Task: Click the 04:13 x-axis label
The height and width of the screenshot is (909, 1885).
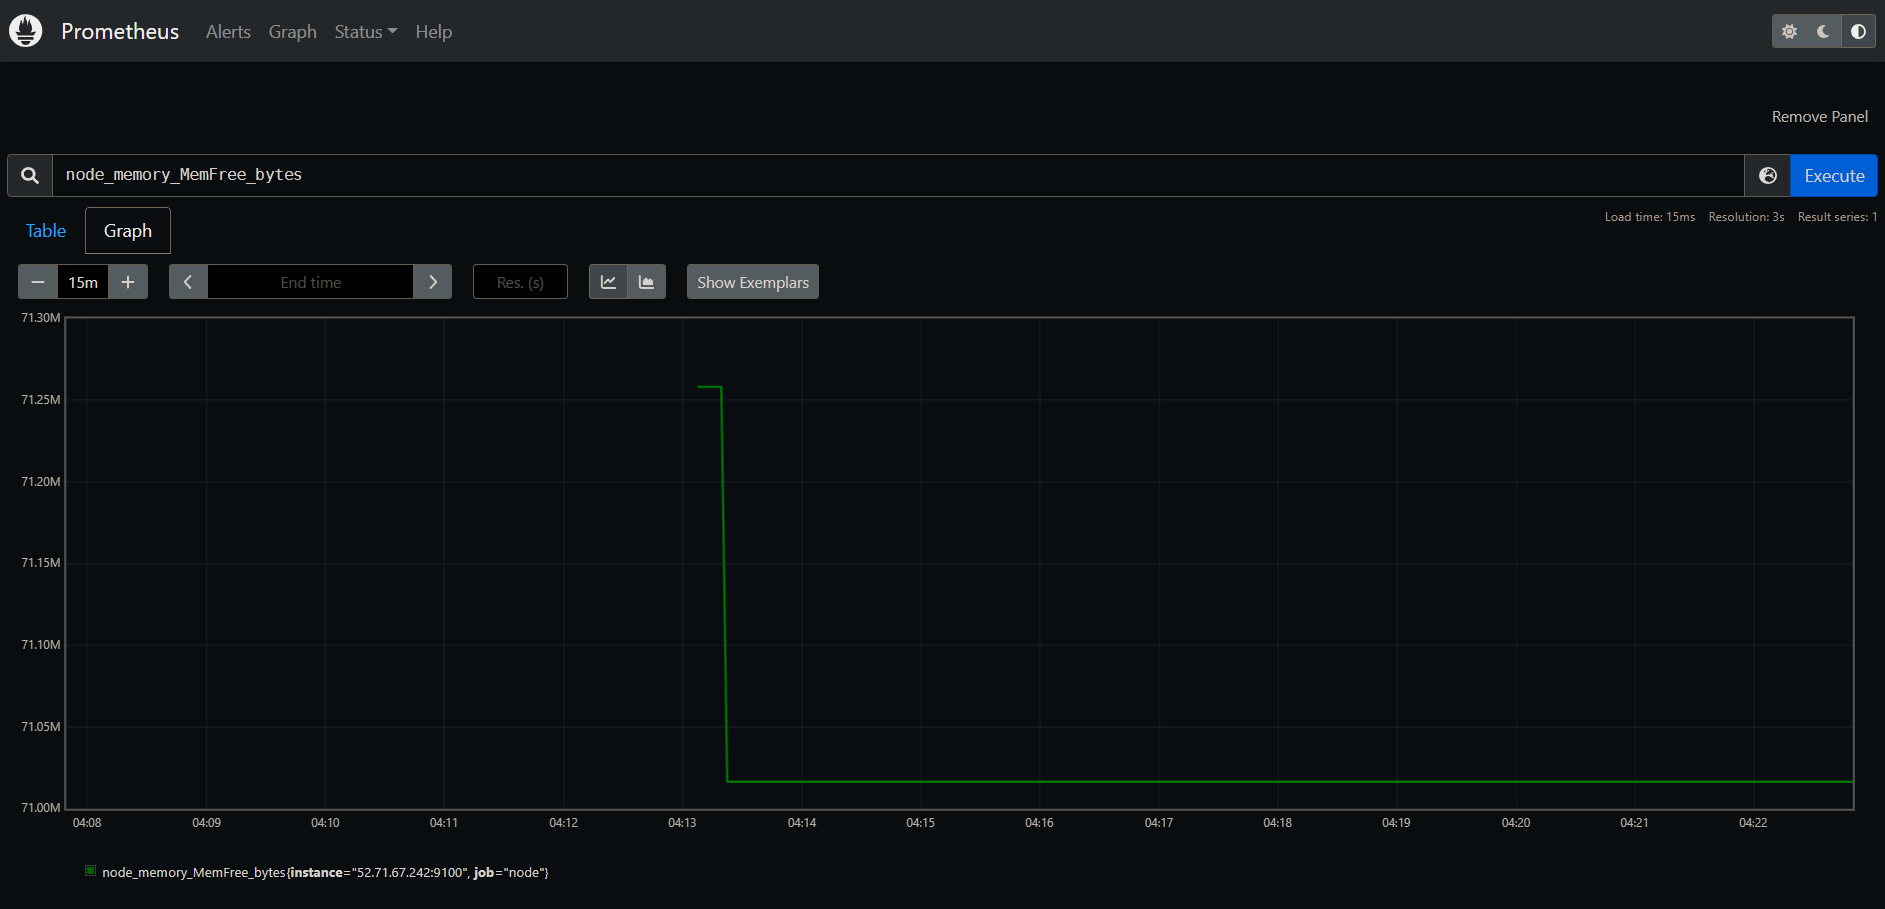Action: pos(682,823)
